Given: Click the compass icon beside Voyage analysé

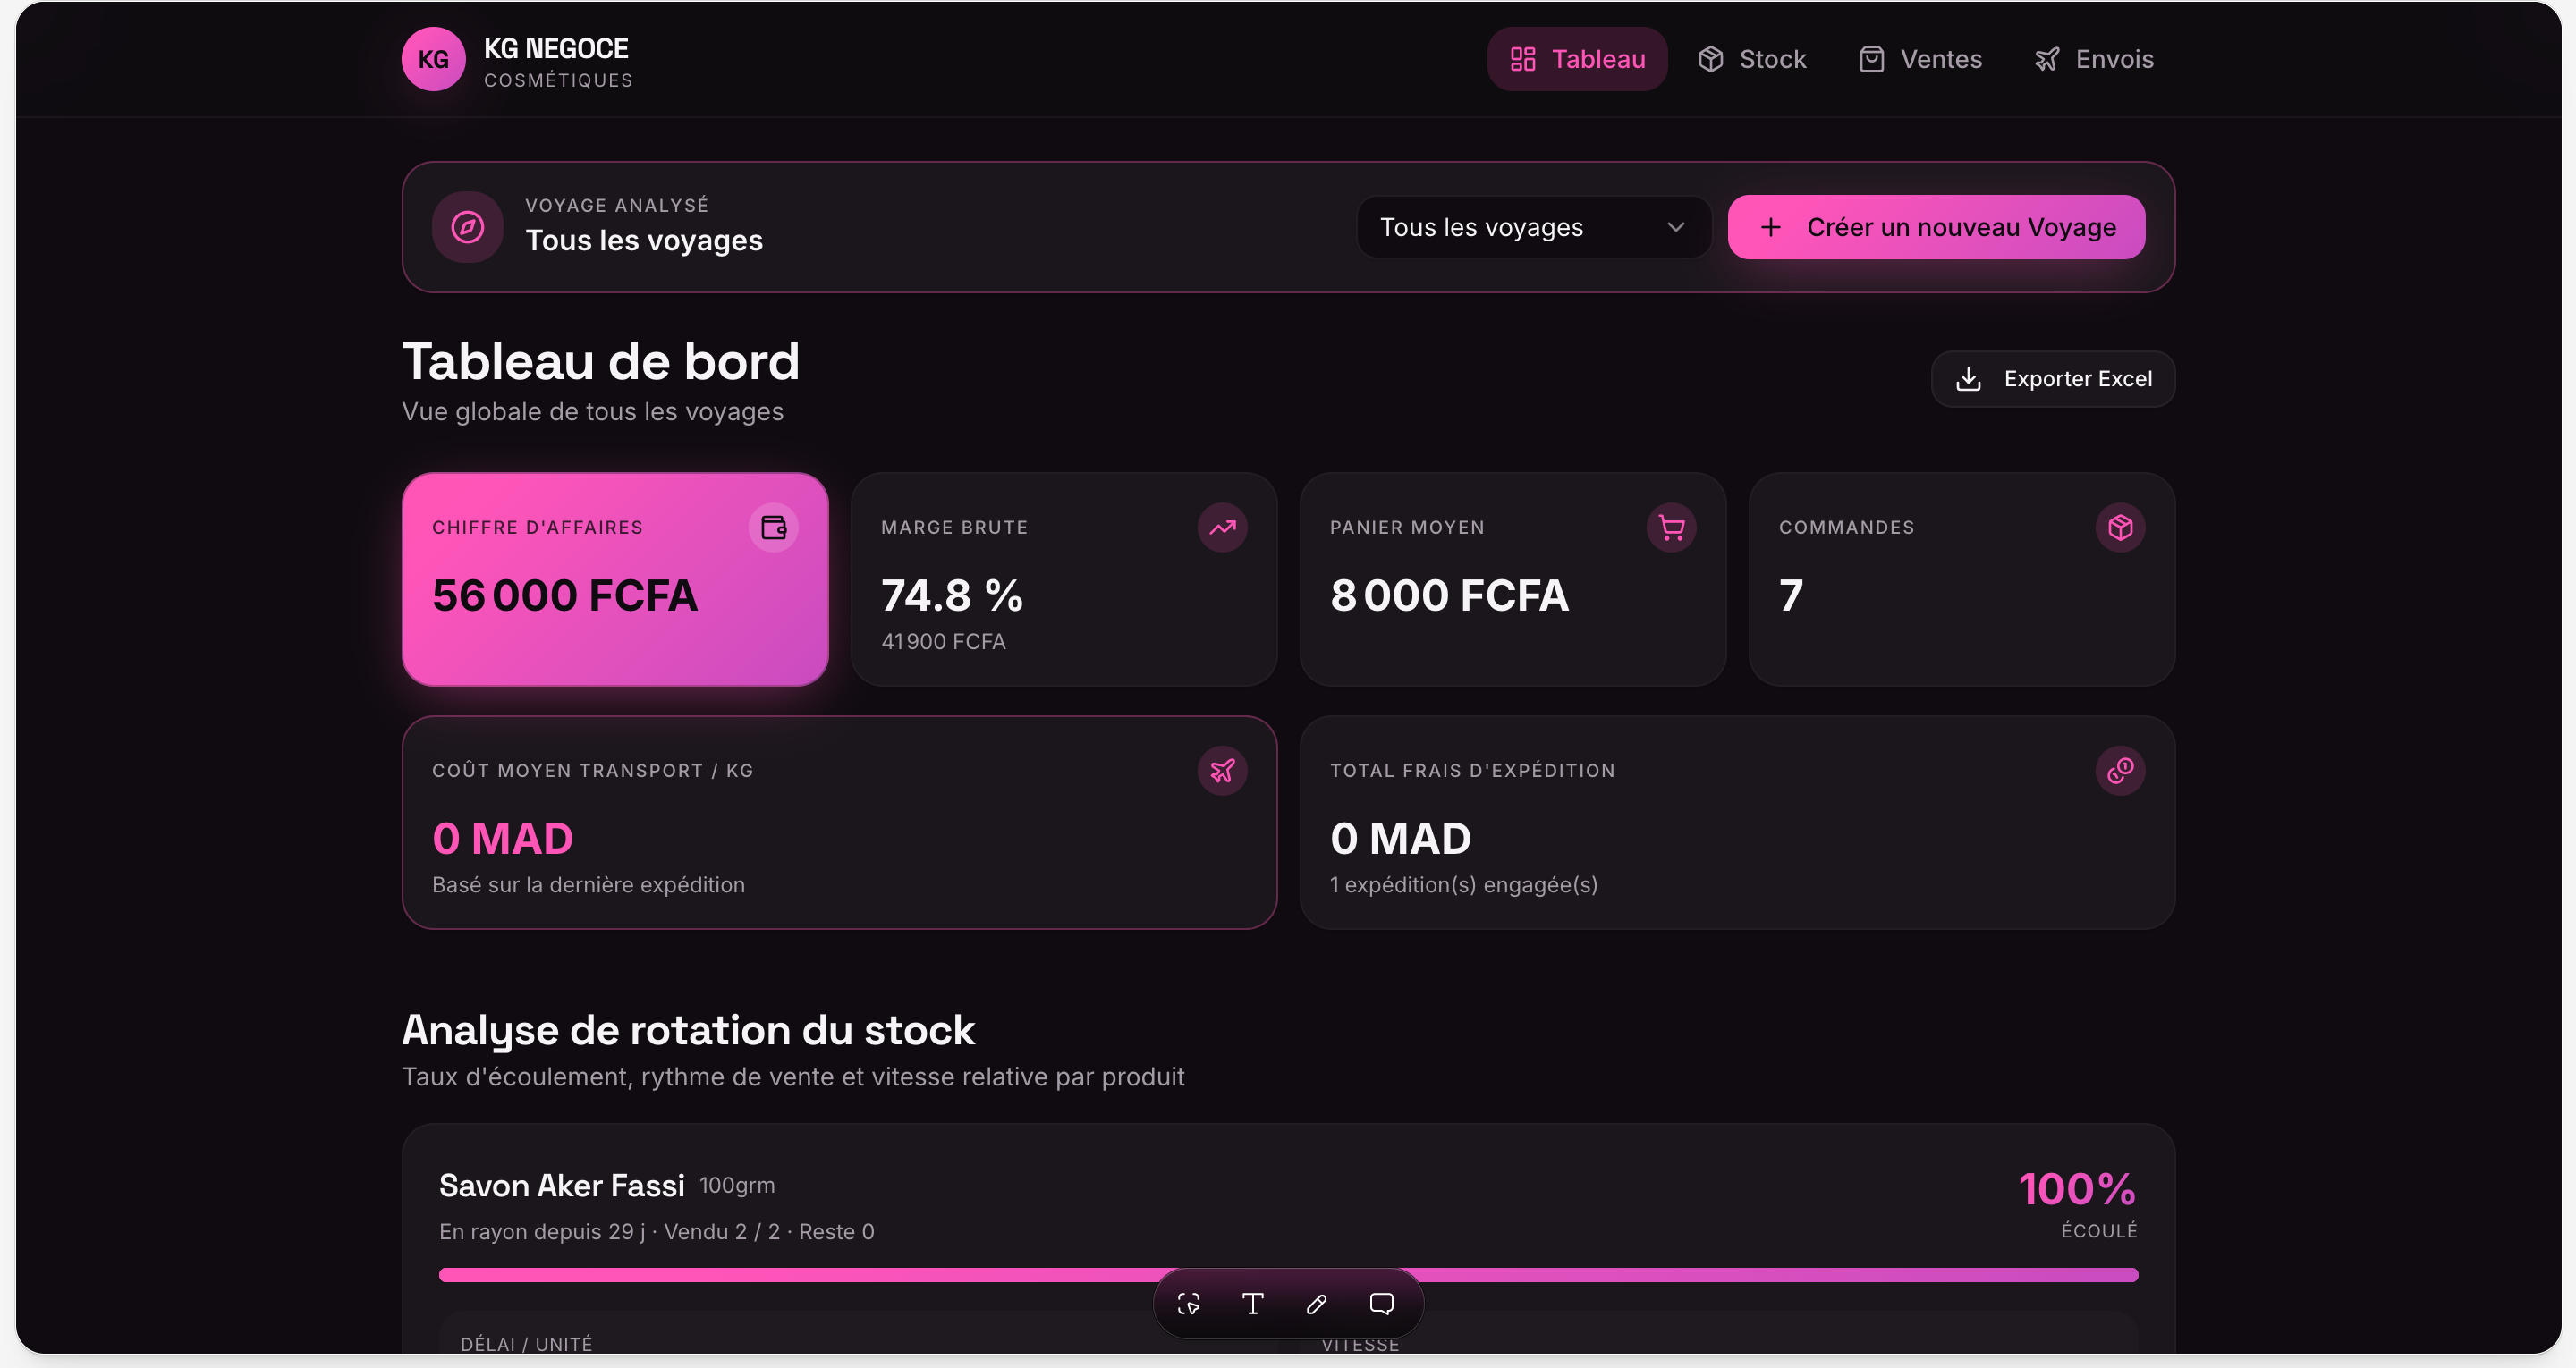Looking at the screenshot, I should [468, 227].
